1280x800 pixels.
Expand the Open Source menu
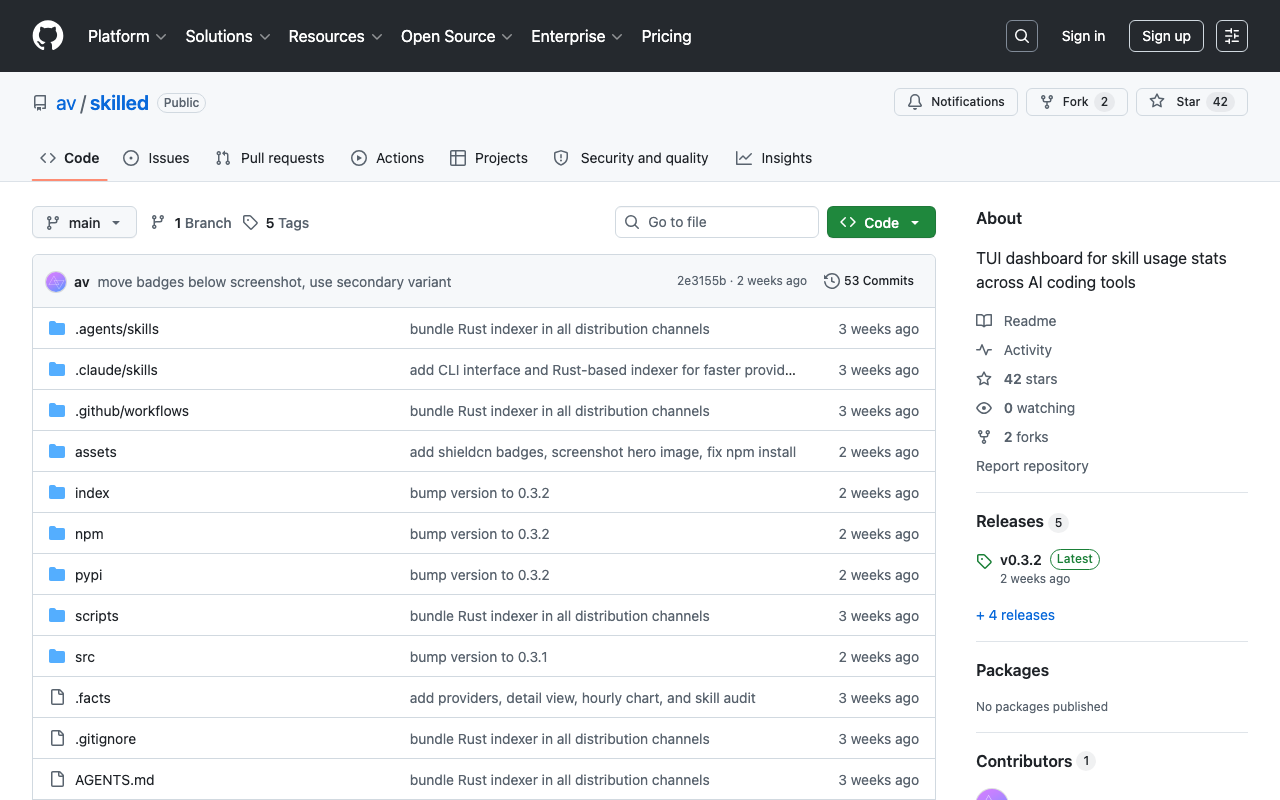click(457, 36)
